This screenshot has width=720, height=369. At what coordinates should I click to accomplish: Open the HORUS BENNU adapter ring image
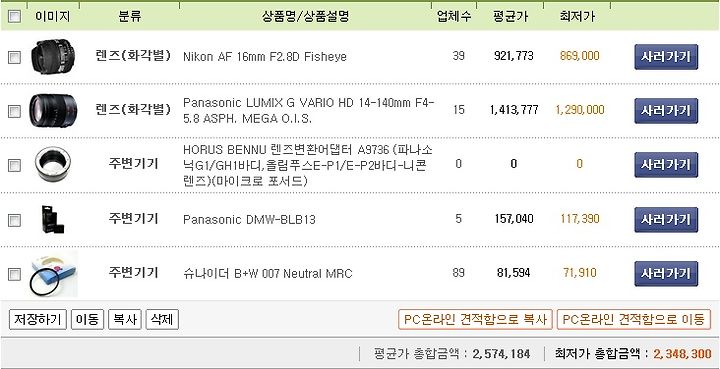53,164
